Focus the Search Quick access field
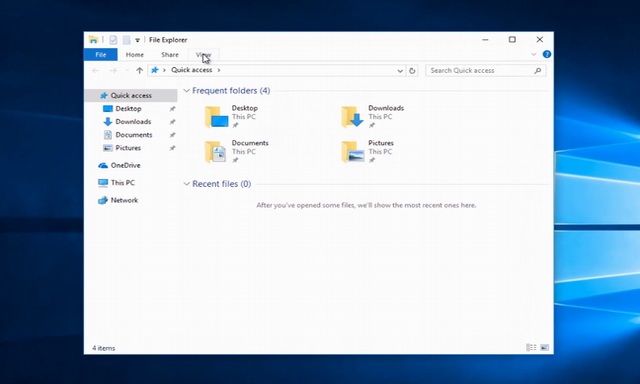640x384 pixels. 485,71
